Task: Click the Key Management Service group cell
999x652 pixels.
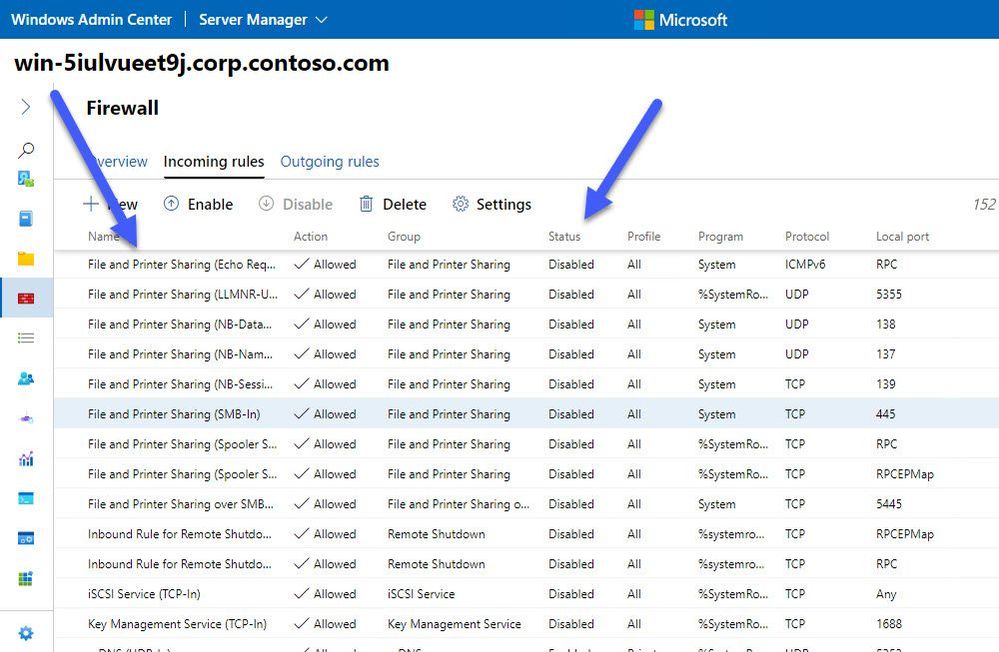Action: [454, 624]
